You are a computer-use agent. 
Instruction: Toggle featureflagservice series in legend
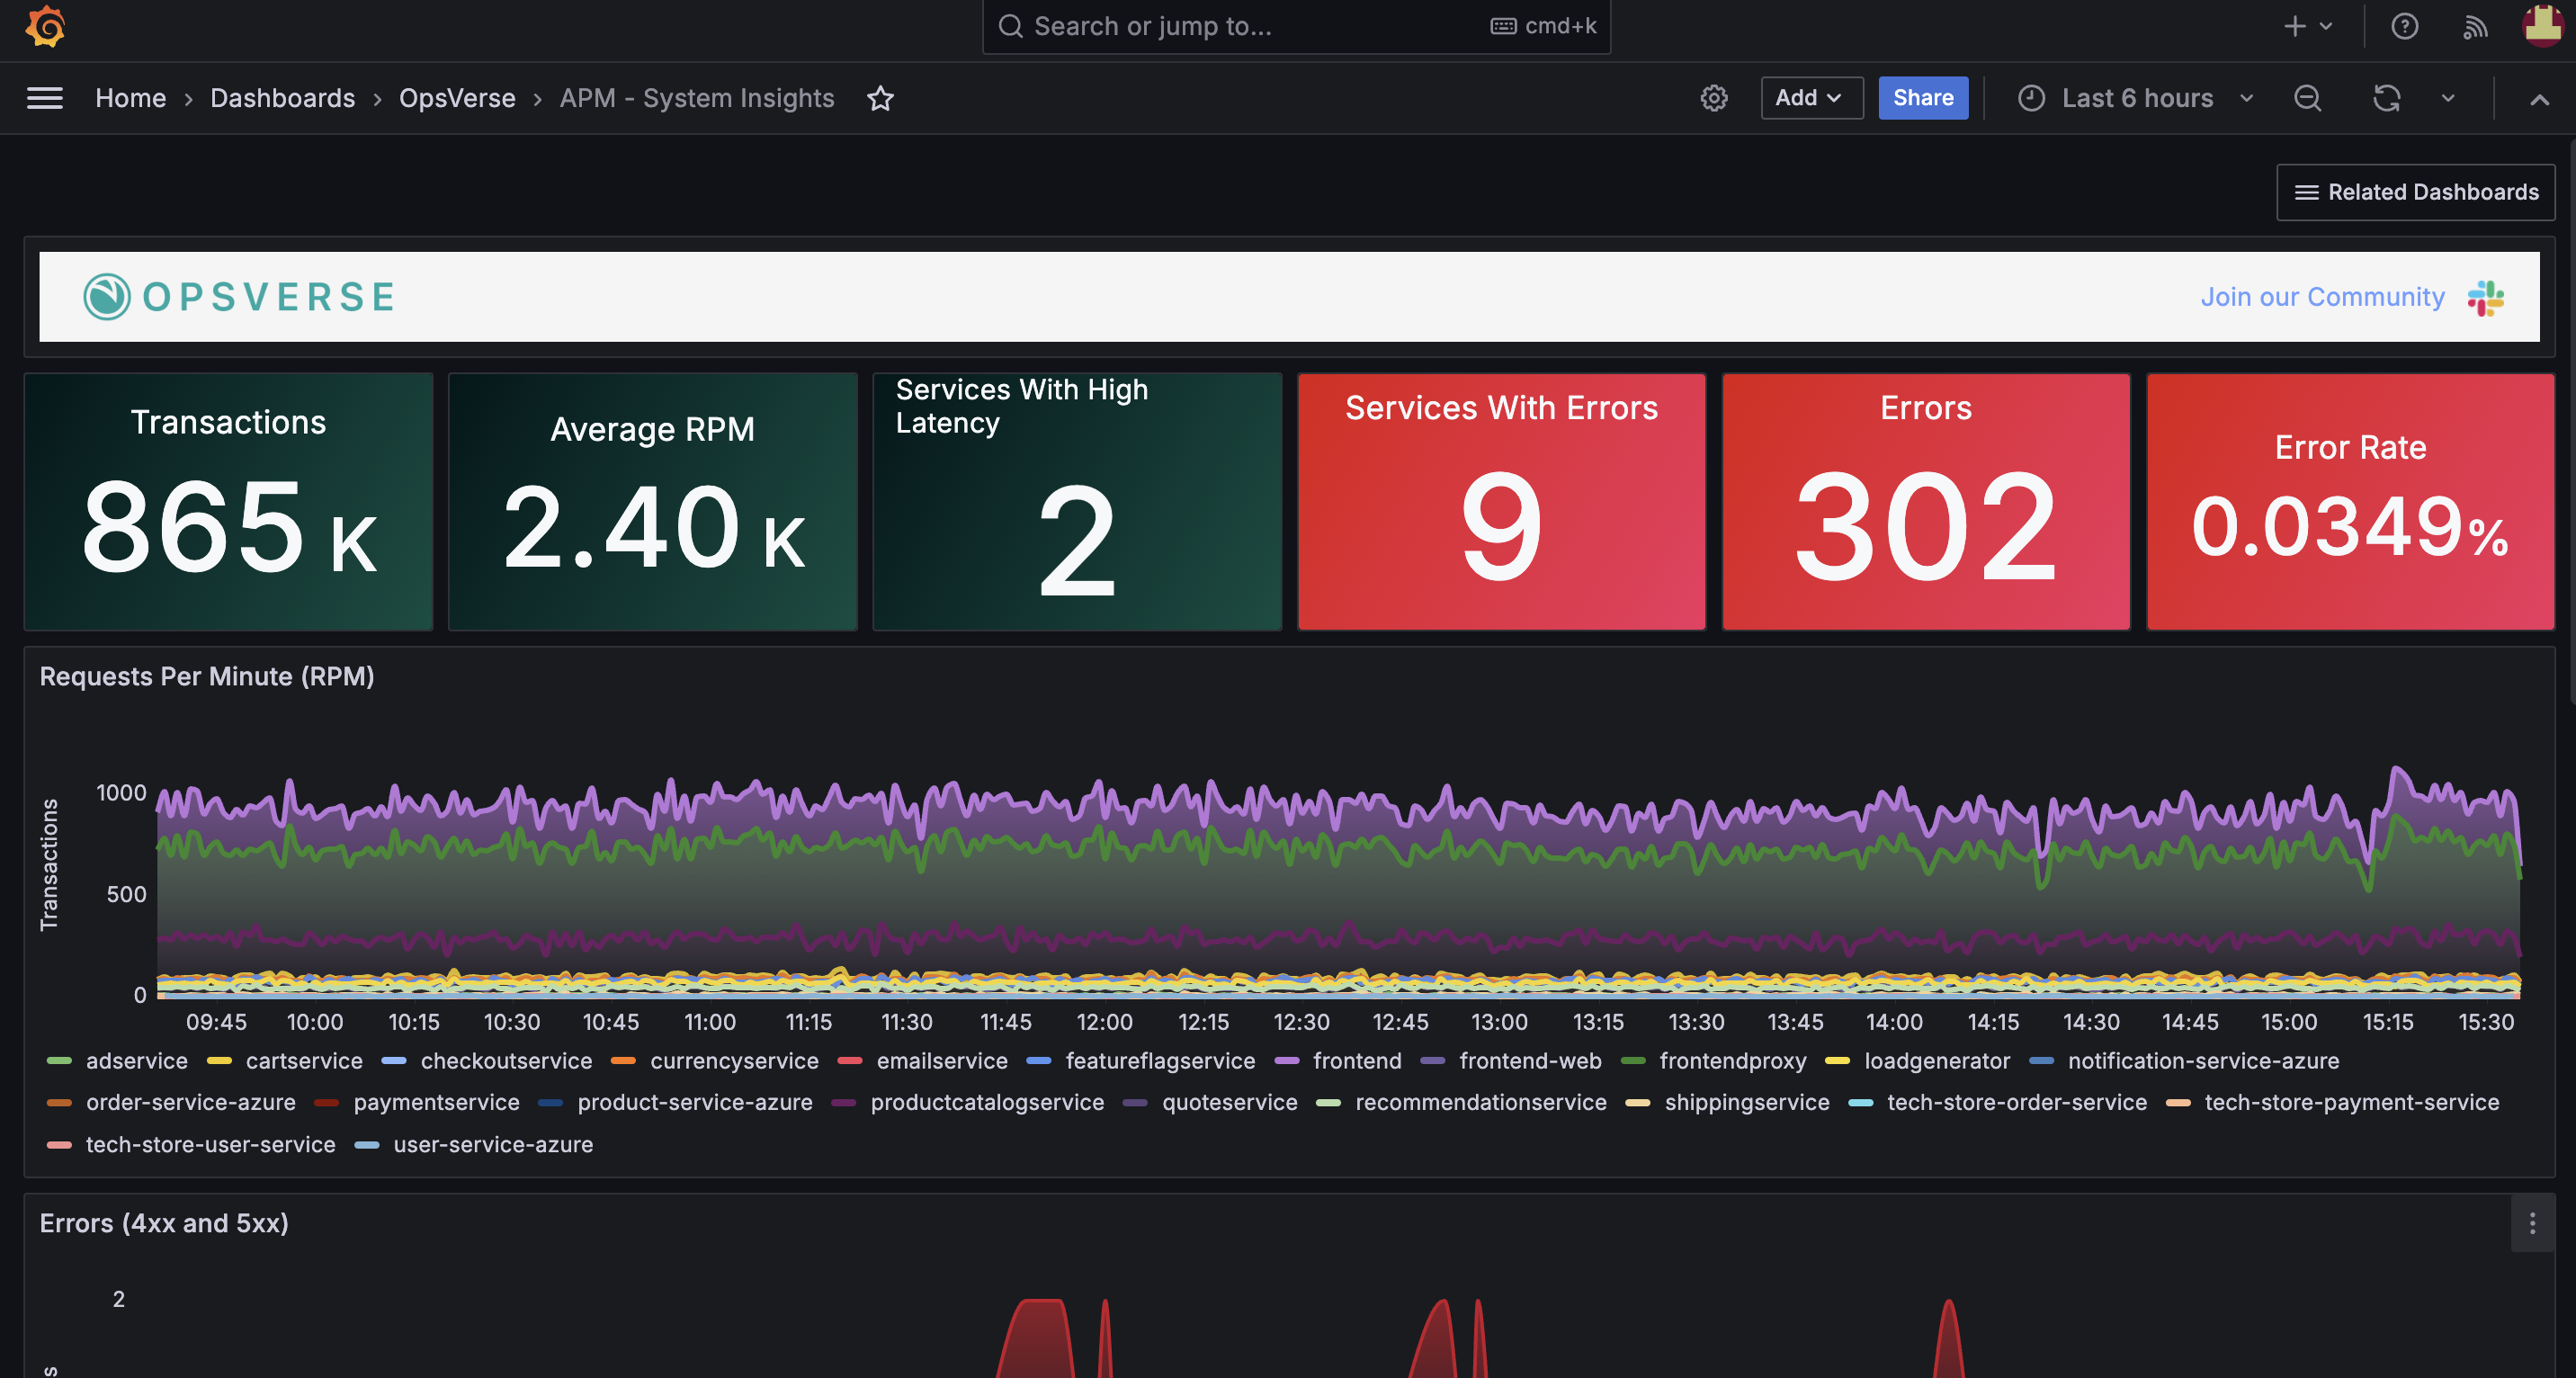click(x=1160, y=1061)
